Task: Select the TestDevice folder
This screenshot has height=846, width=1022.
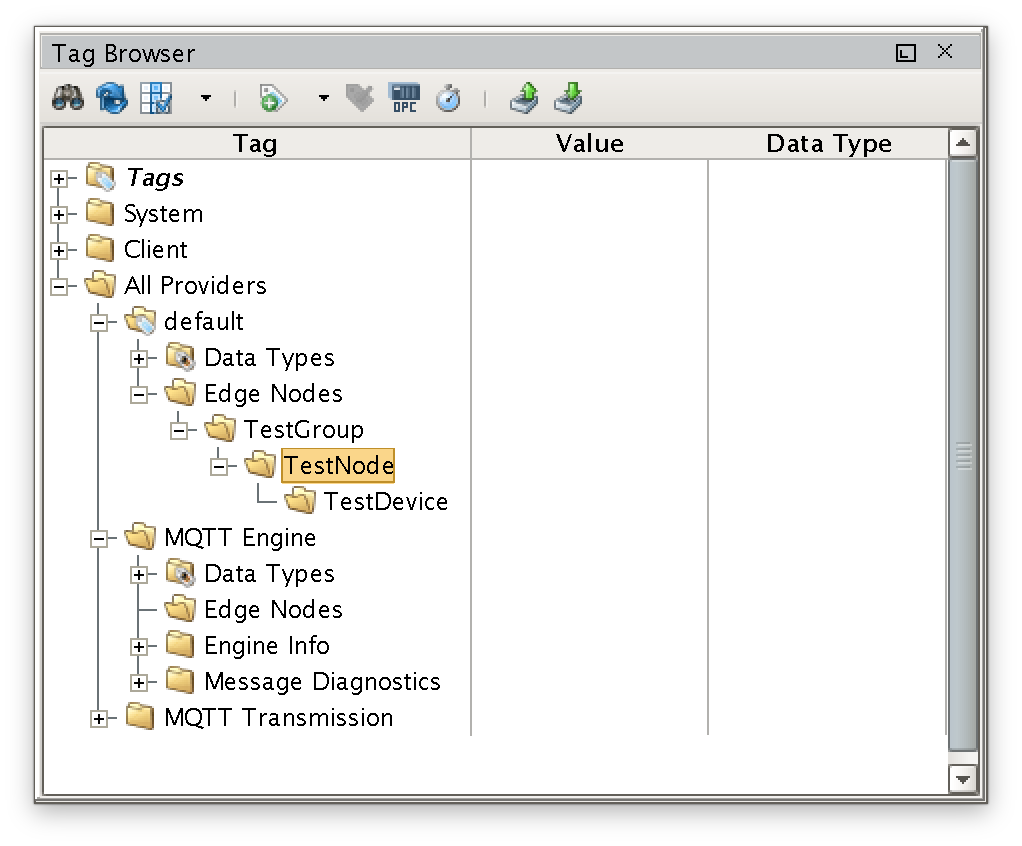Action: 385,501
